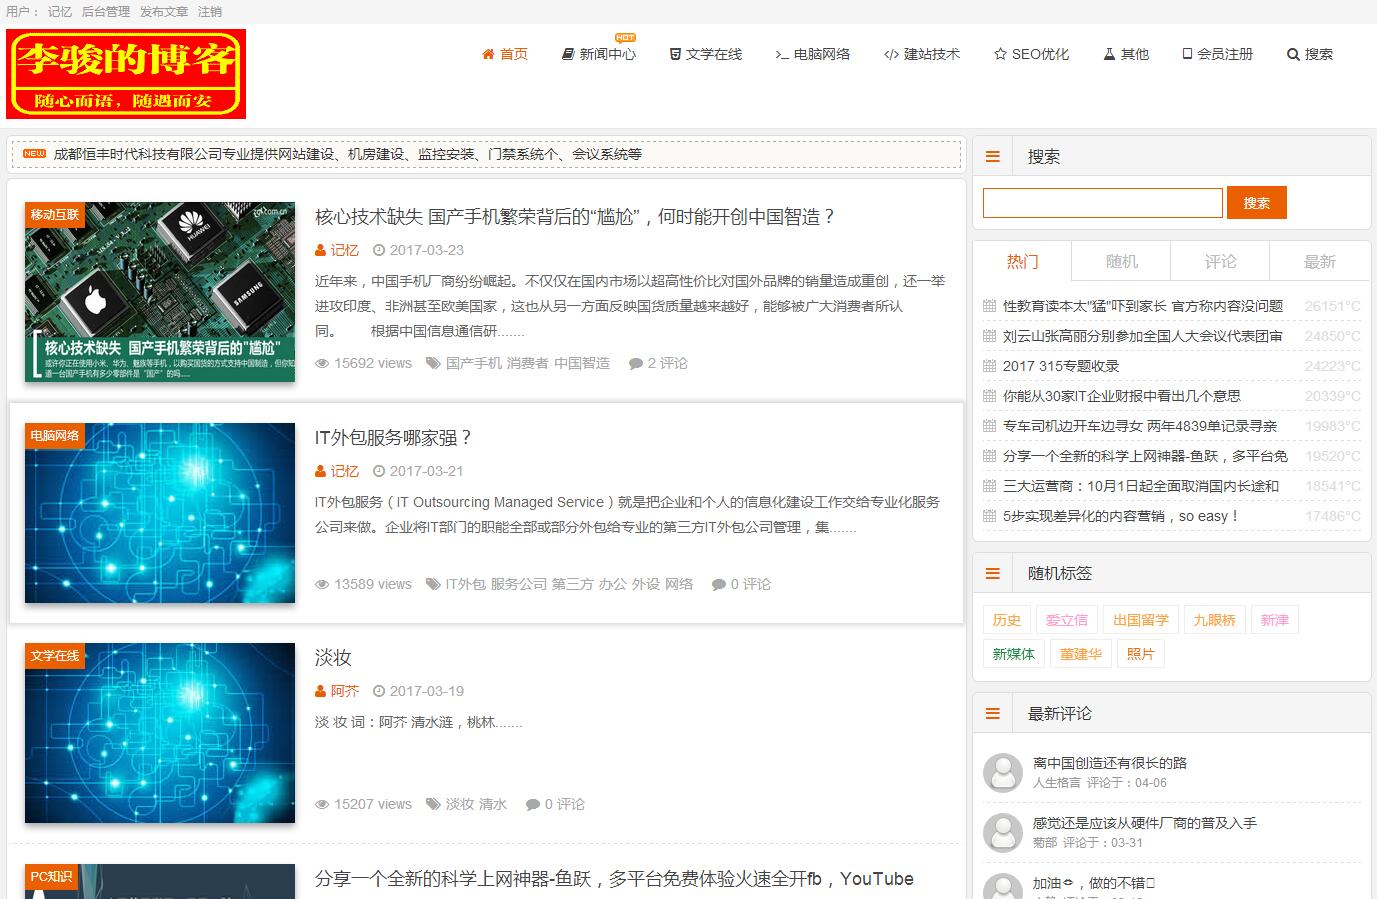Image resolution: width=1377 pixels, height=899 pixels.
Task: Click the 出国留学 random tag
Action: pyautogui.click(x=1141, y=620)
